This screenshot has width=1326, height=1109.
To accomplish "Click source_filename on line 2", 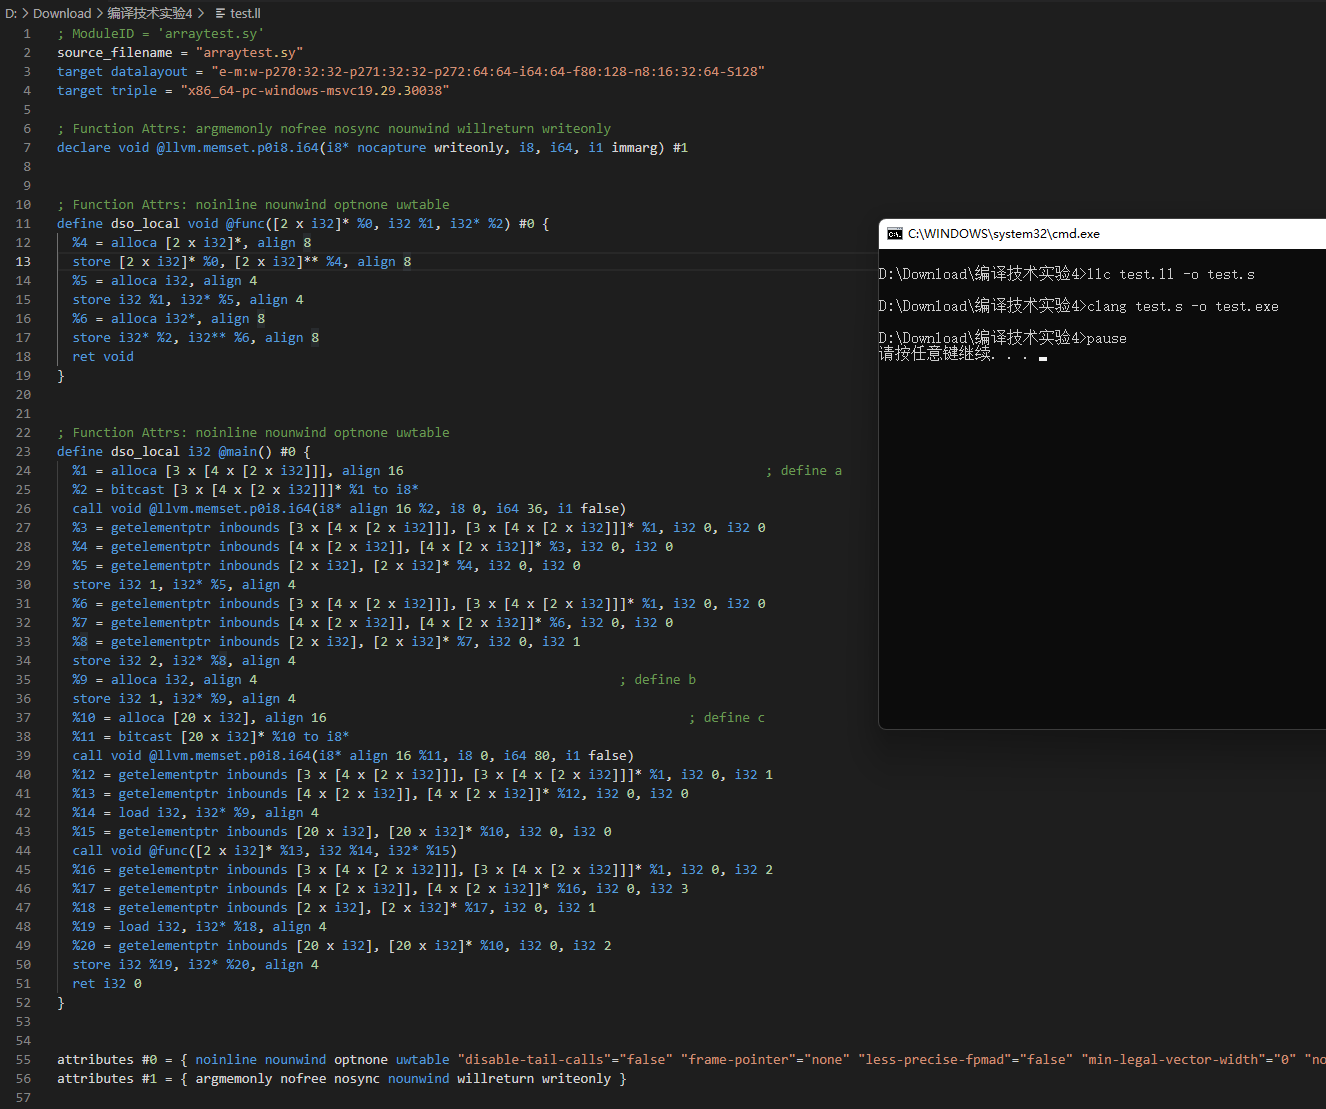I will pyautogui.click(x=115, y=52).
